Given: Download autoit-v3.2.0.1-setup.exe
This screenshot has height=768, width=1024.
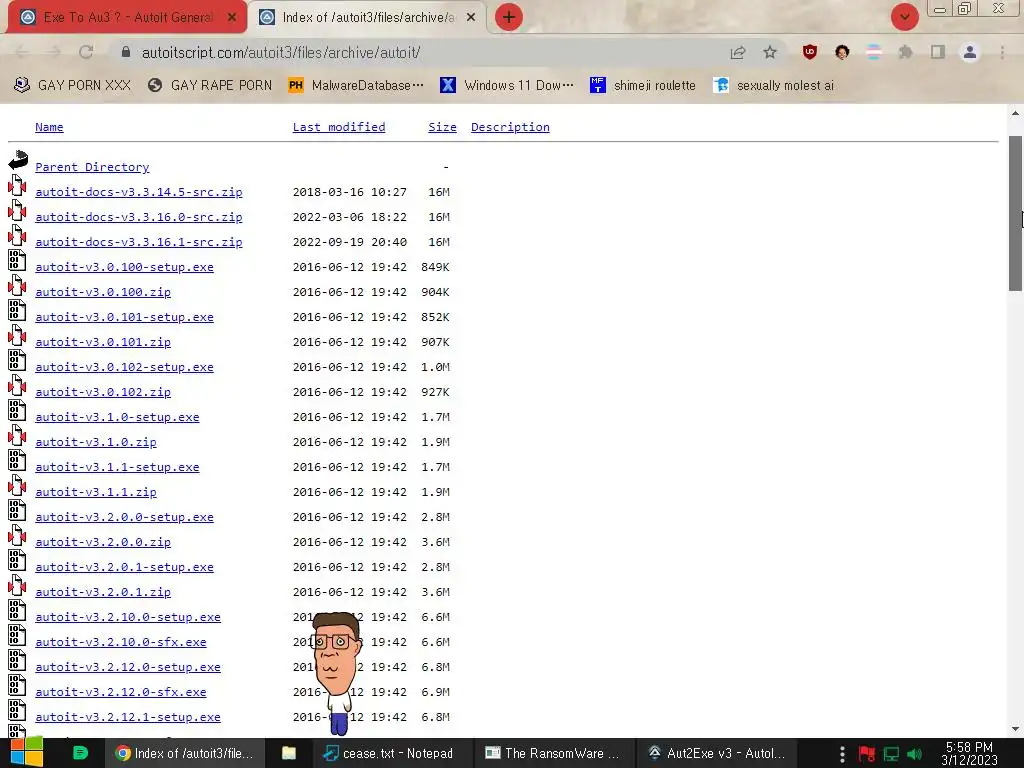Looking at the screenshot, I should pos(124,567).
